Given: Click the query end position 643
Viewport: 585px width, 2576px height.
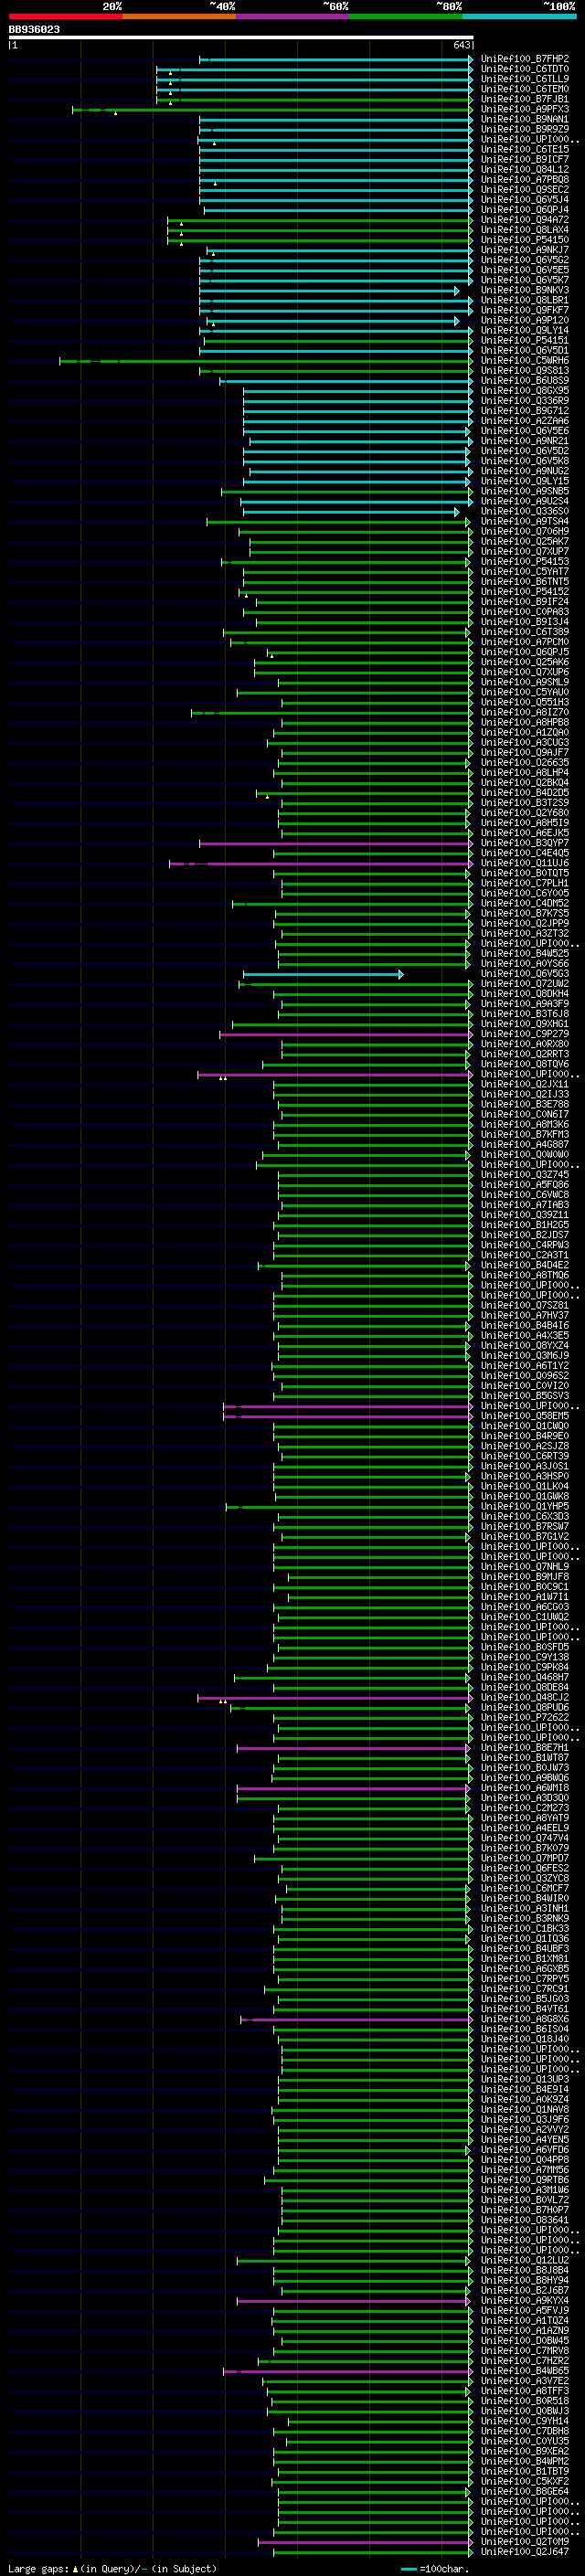Looking at the screenshot, I should [x=461, y=45].
